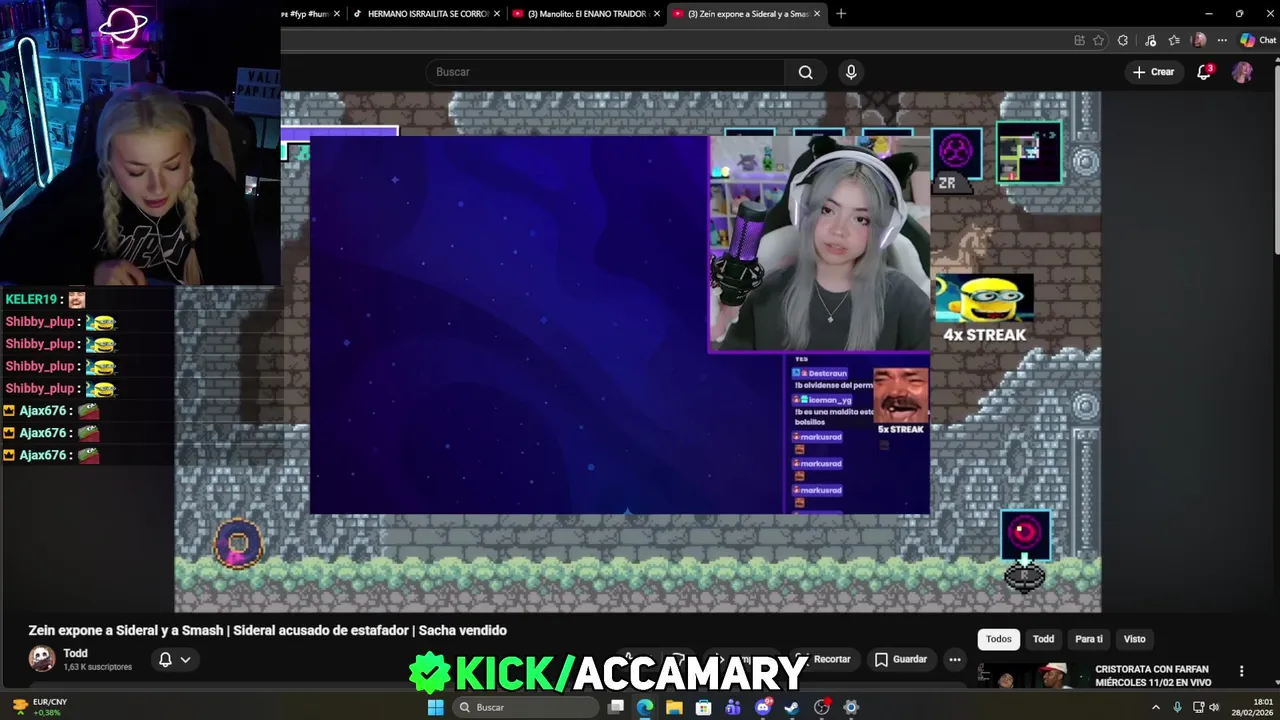Save video with Guardar button

901,659
